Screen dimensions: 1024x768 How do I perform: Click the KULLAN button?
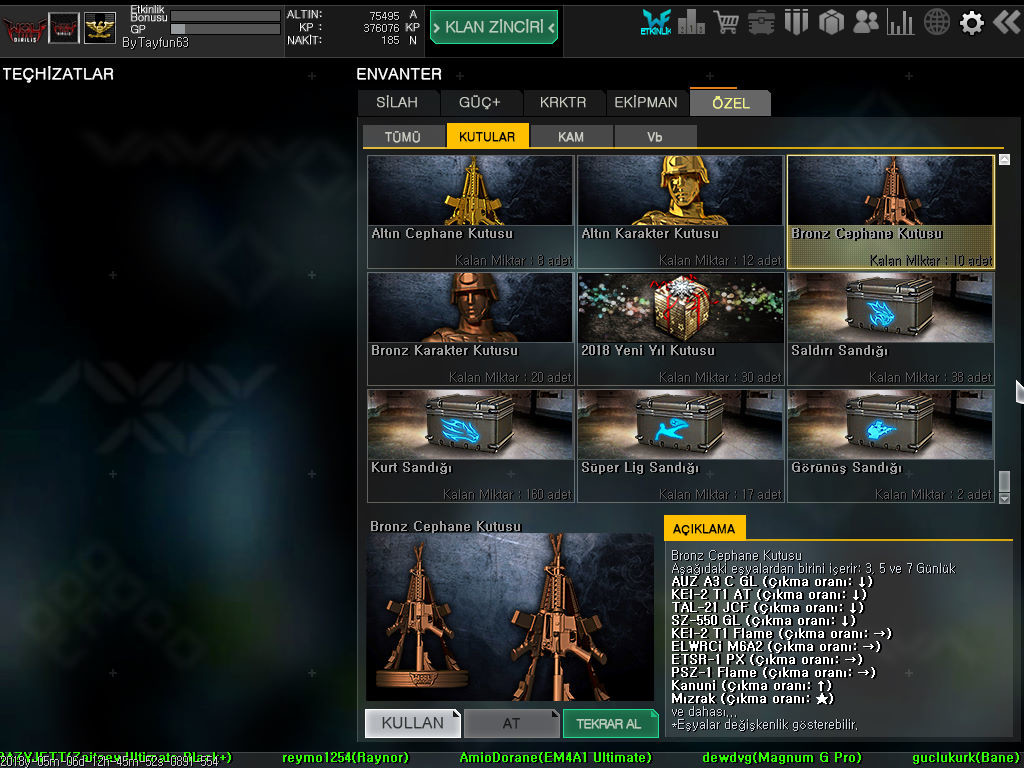[x=412, y=723]
